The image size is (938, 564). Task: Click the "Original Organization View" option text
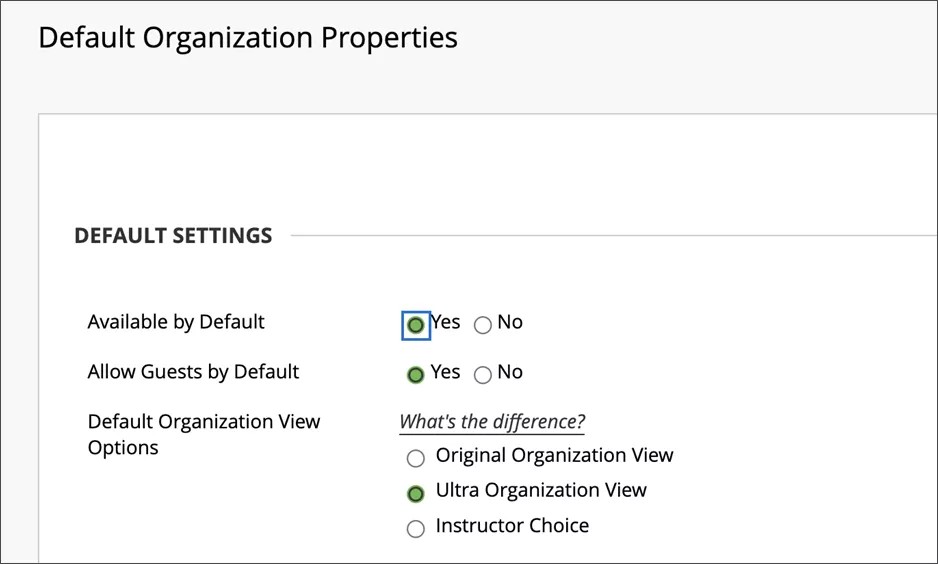pyautogui.click(x=554, y=456)
